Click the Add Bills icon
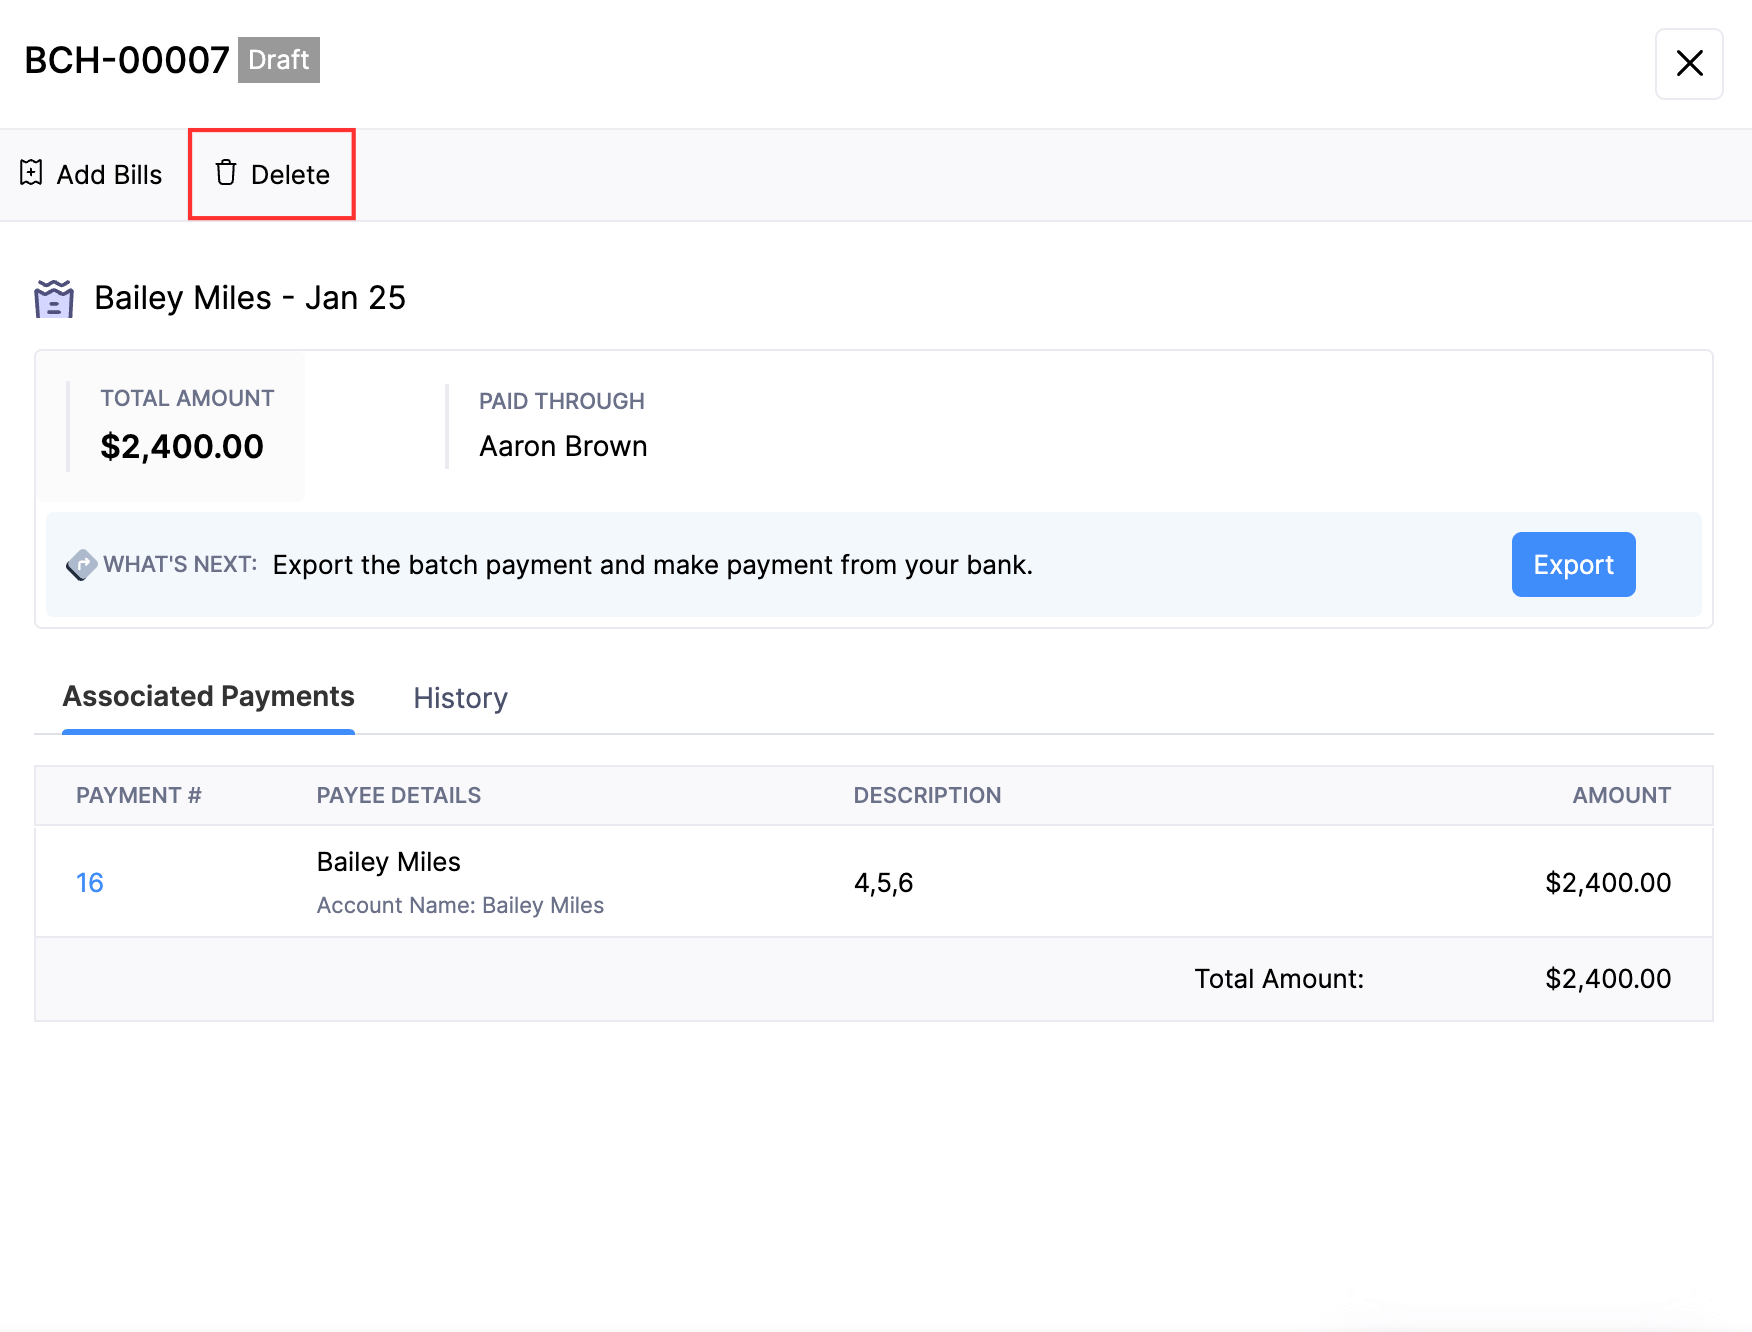The width and height of the screenshot is (1752, 1332). point(31,173)
